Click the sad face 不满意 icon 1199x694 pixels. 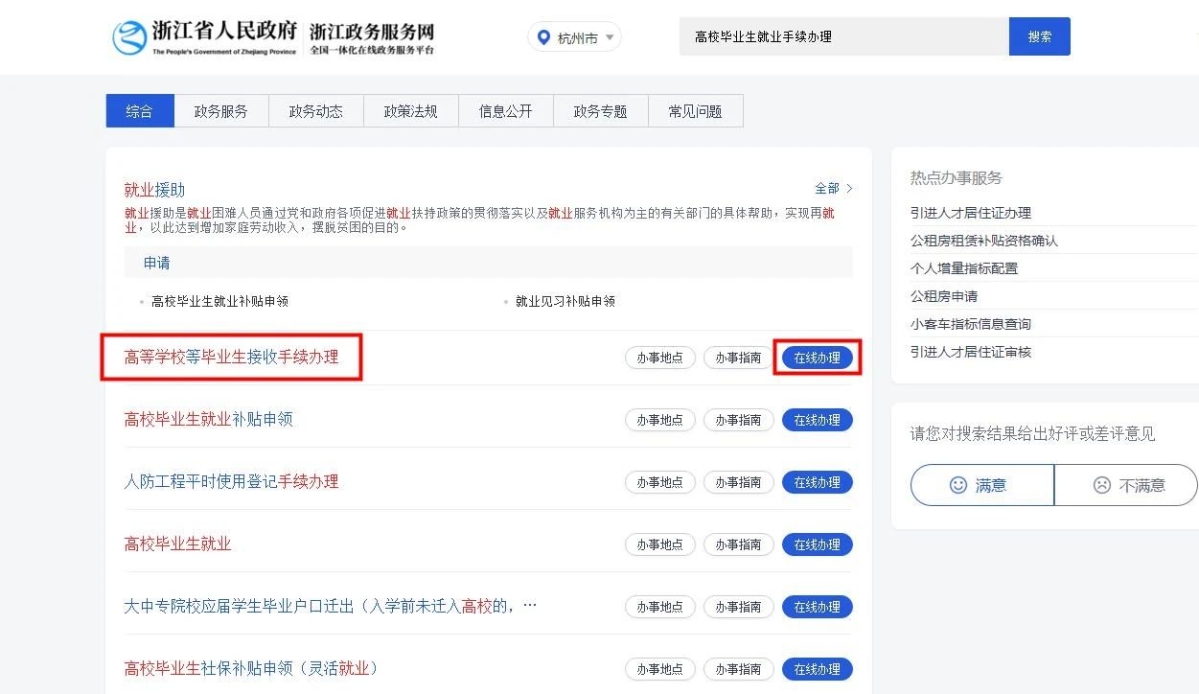pyautogui.click(x=1101, y=485)
